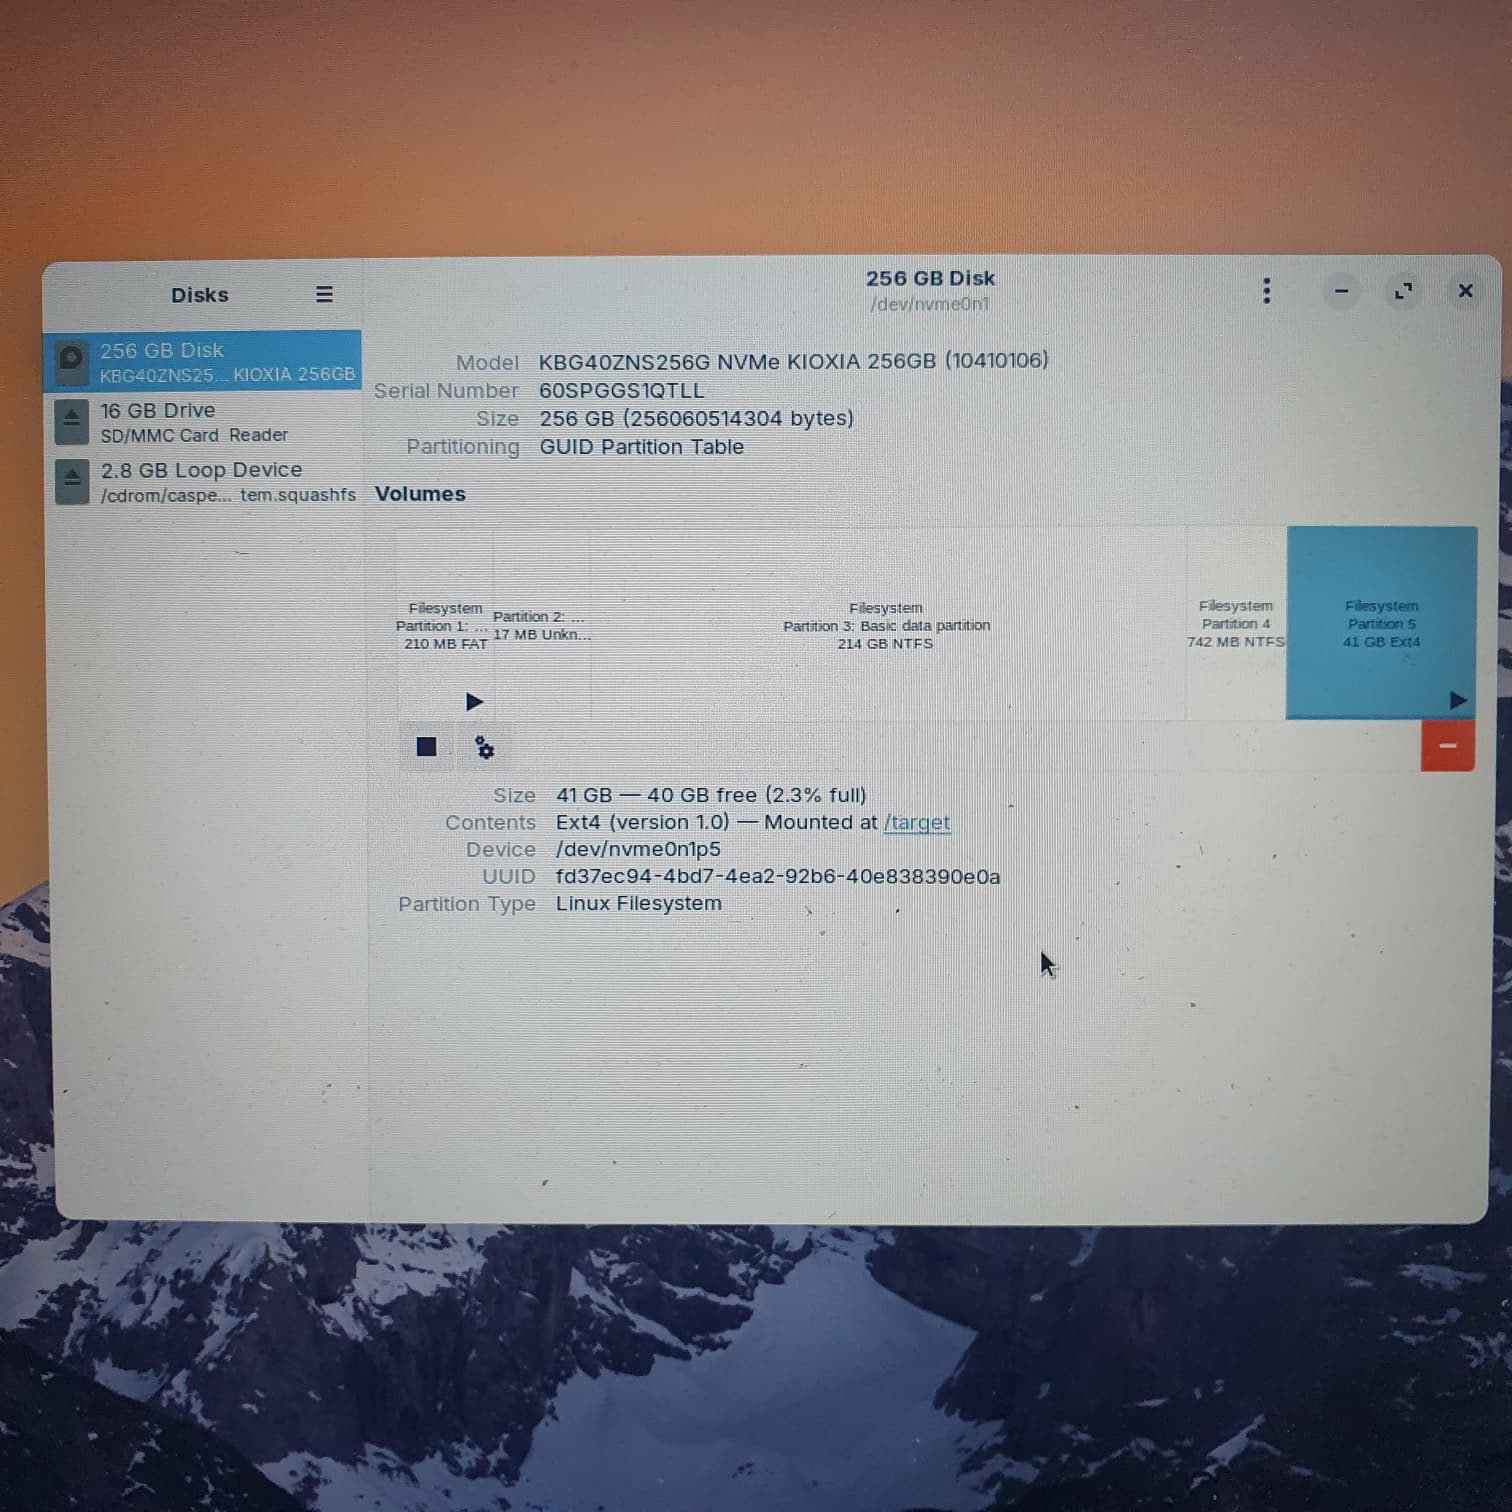Image resolution: width=1512 pixels, height=1512 pixels.
Task: Select Partition 3 214 GB NTFS volume
Action: (886, 625)
